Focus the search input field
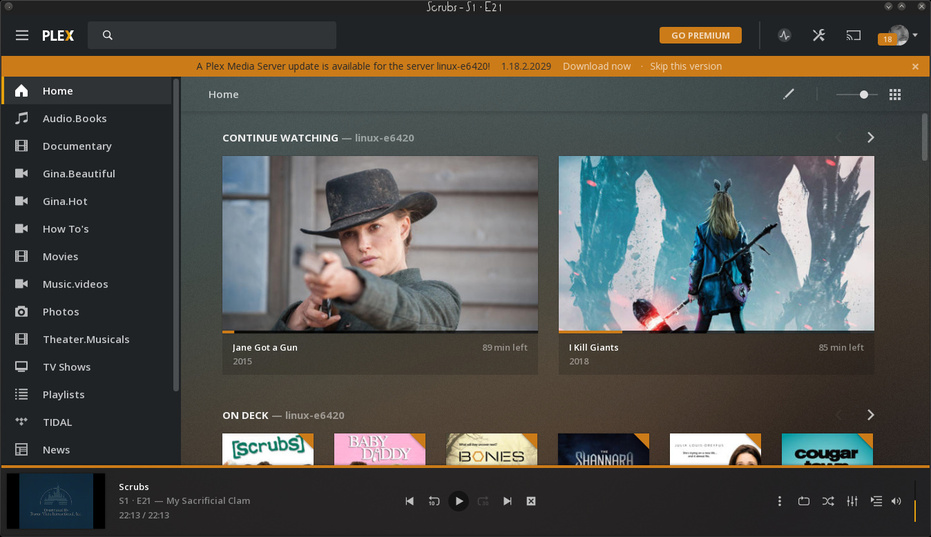 click(212, 35)
